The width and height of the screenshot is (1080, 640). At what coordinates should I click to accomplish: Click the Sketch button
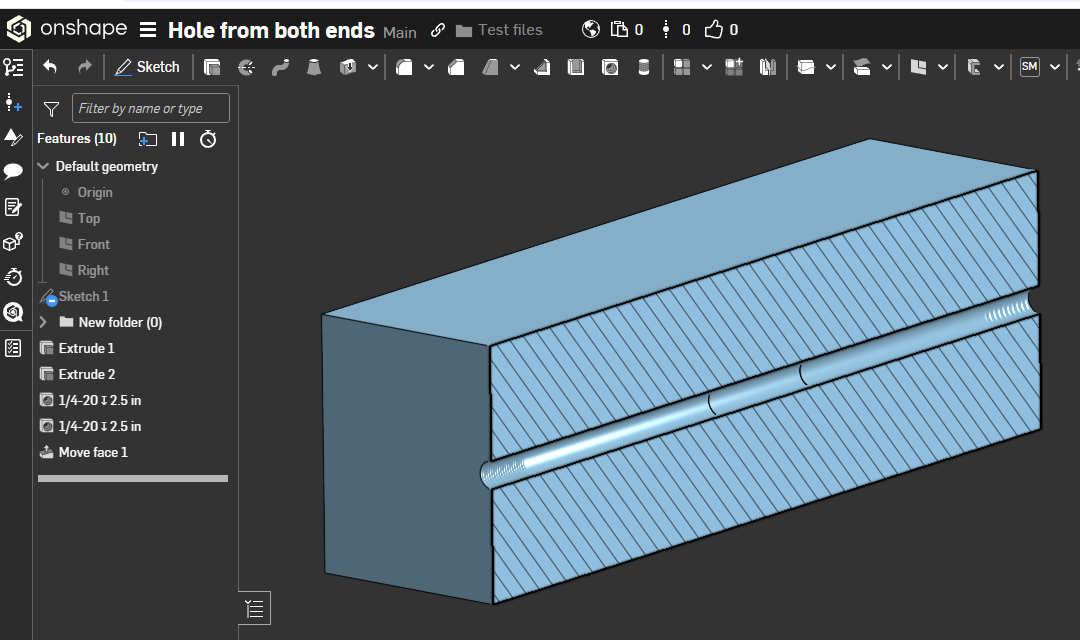[147, 67]
